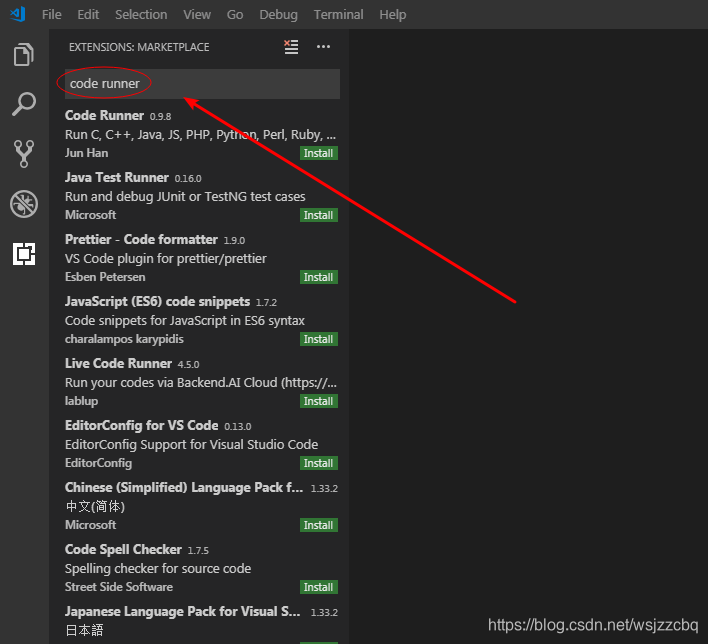Install Chinese (Simplified) Language Pack
The image size is (708, 644).
319,525
